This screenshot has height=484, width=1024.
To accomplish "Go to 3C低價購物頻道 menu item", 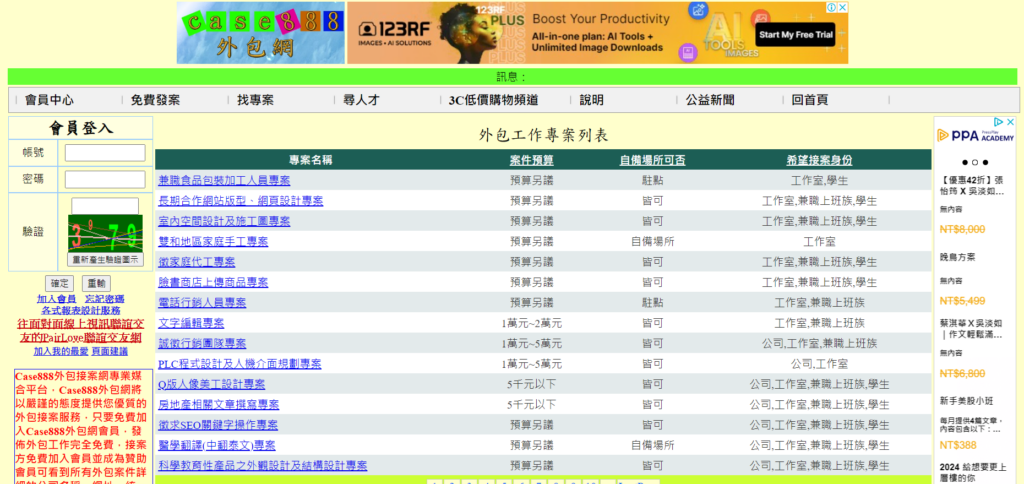I will pos(493,100).
